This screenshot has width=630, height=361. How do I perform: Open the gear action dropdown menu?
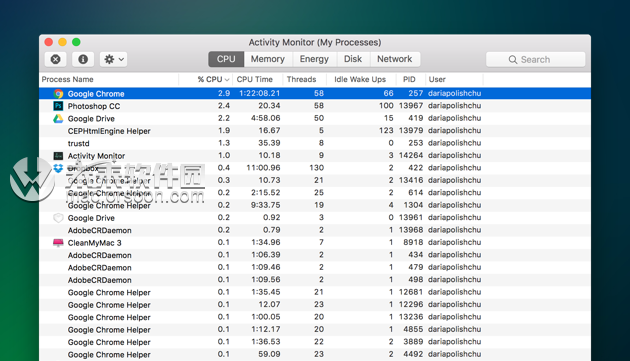[114, 59]
